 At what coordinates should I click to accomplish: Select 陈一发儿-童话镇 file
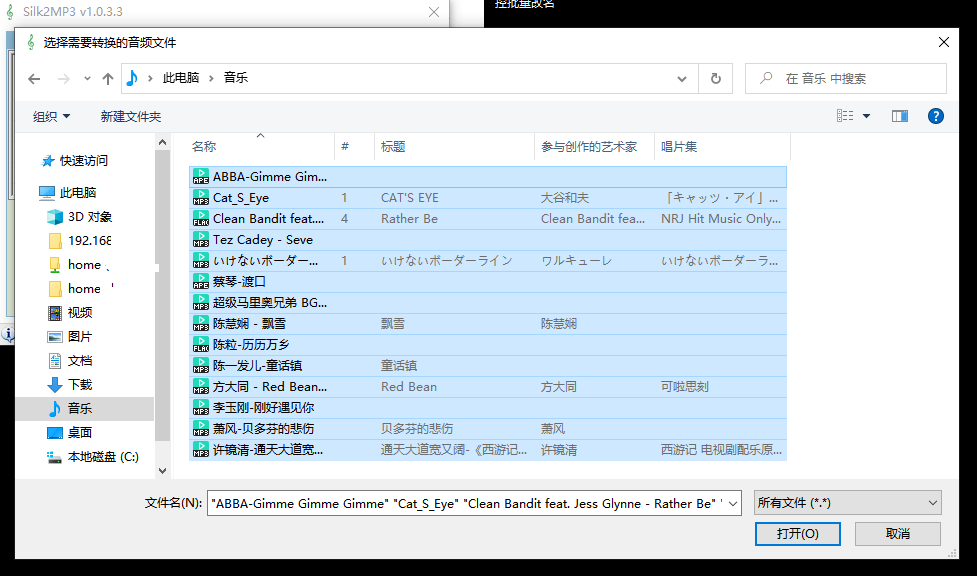coord(488,366)
